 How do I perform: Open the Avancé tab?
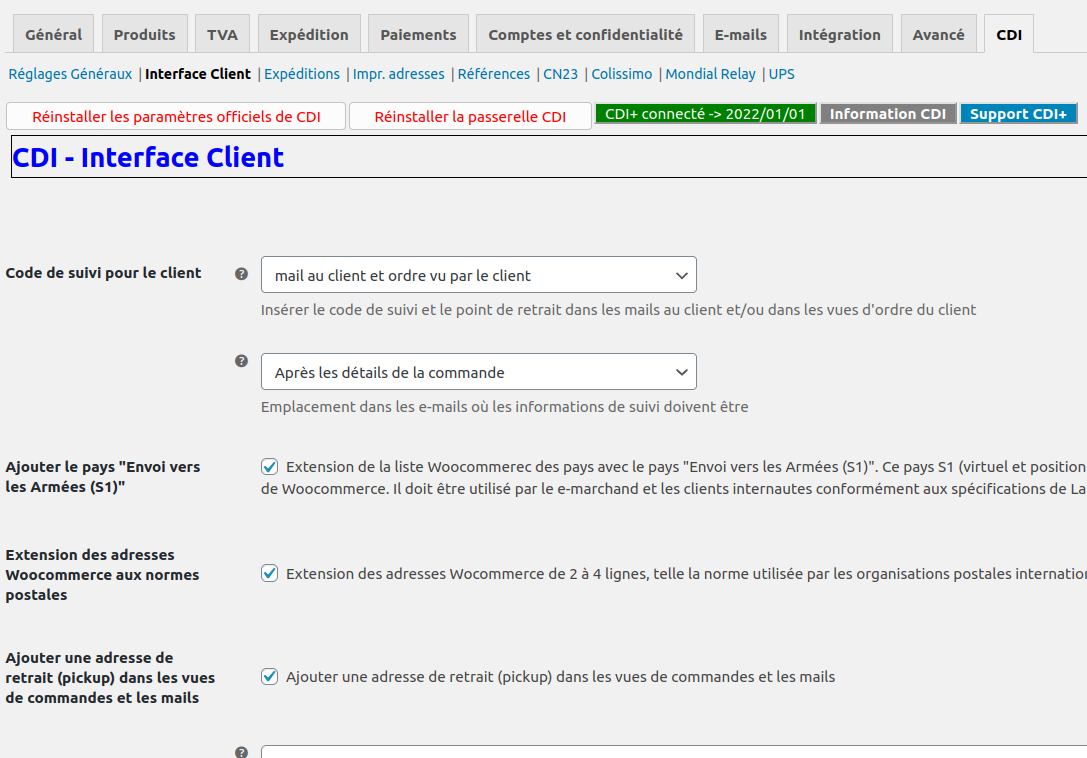939,34
